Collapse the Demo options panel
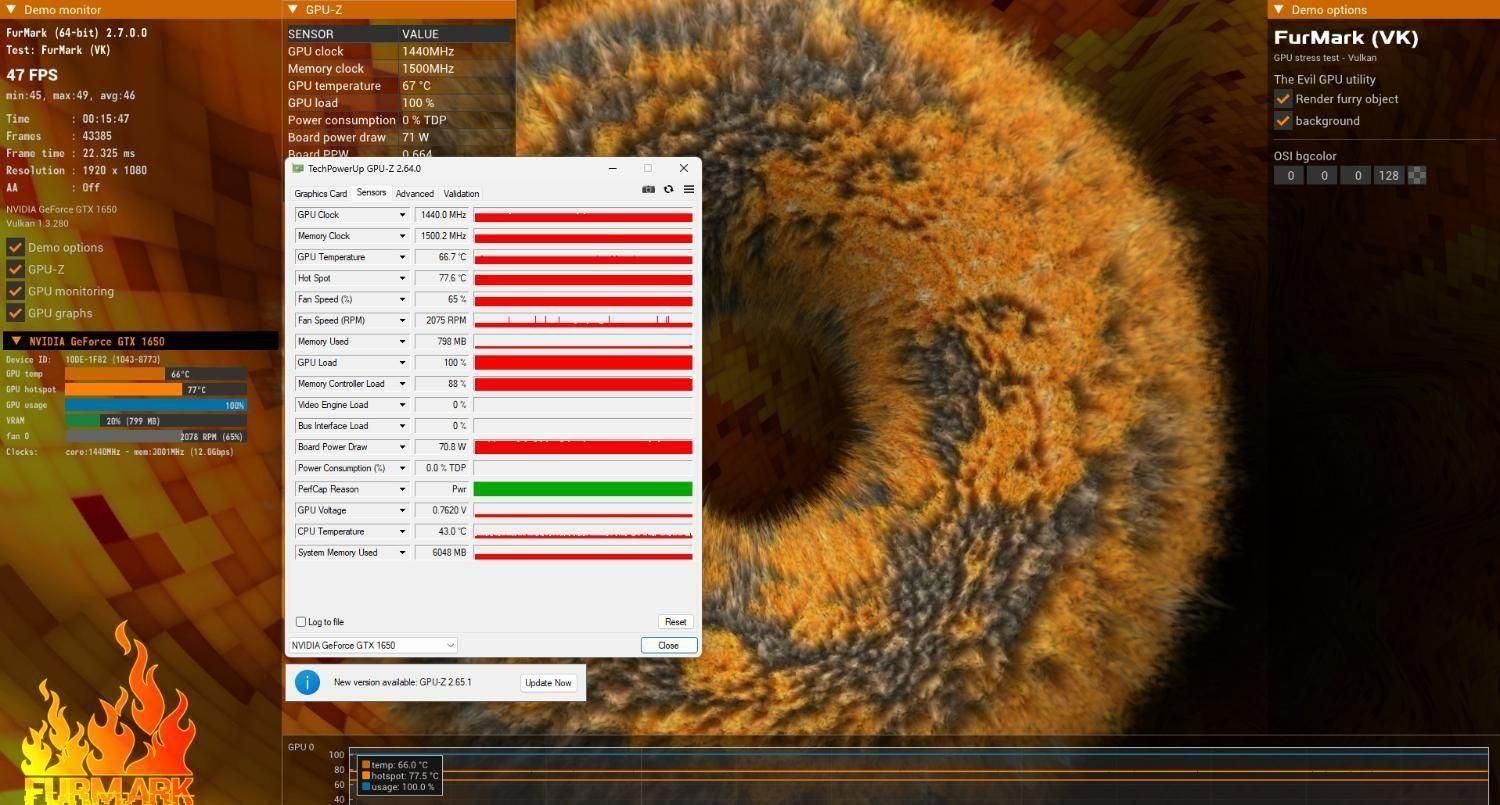 (x=1279, y=10)
